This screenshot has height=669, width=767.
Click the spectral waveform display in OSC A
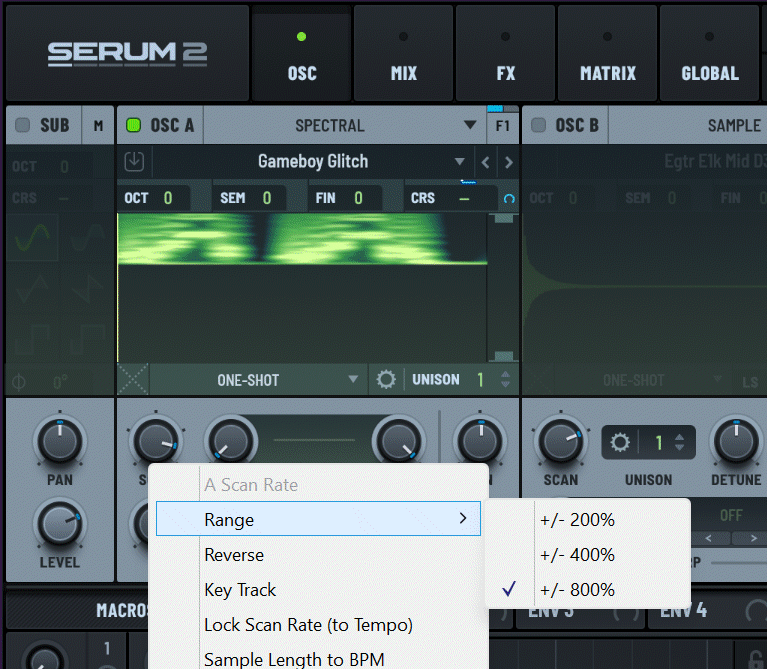pyautogui.click(x=302, y=288)
